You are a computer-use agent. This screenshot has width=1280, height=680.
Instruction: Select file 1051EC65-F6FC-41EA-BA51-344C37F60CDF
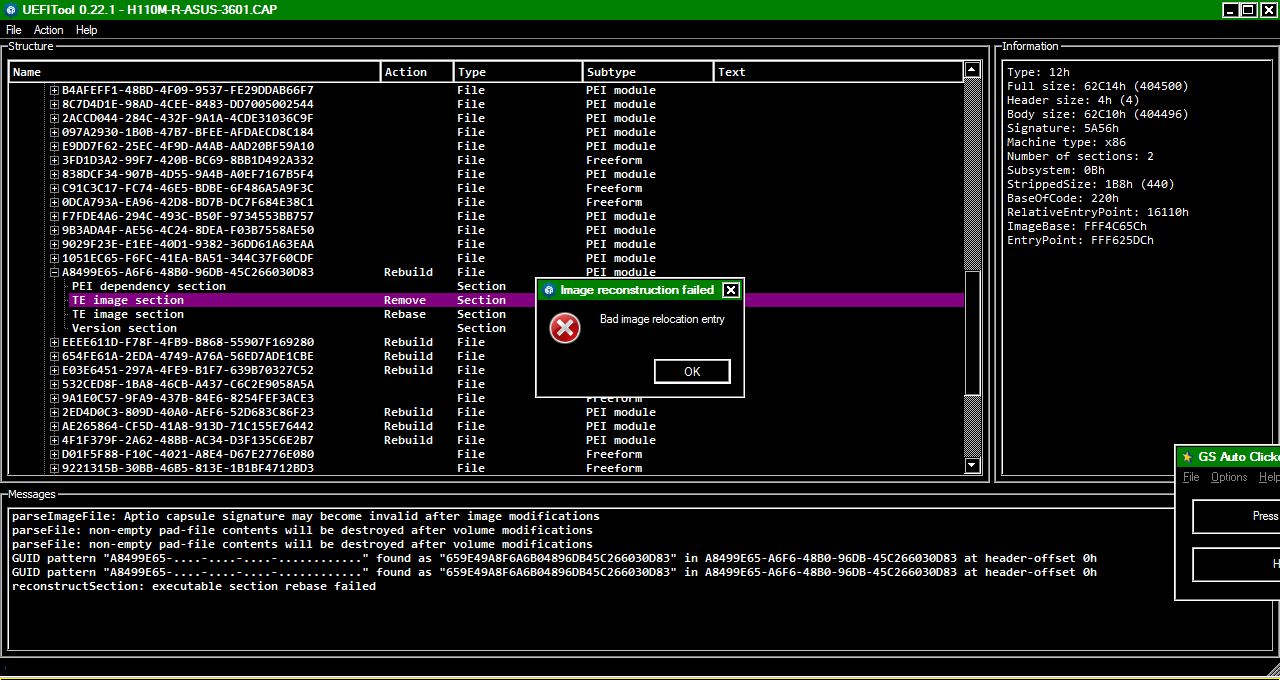tap(188, 258)
